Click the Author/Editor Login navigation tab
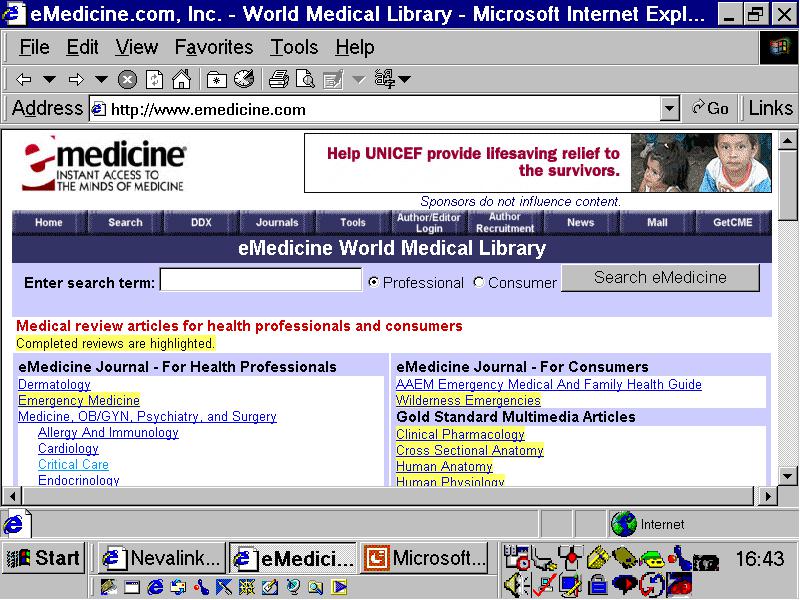Viewport: 800px width, 600px height. click(429, 222)
